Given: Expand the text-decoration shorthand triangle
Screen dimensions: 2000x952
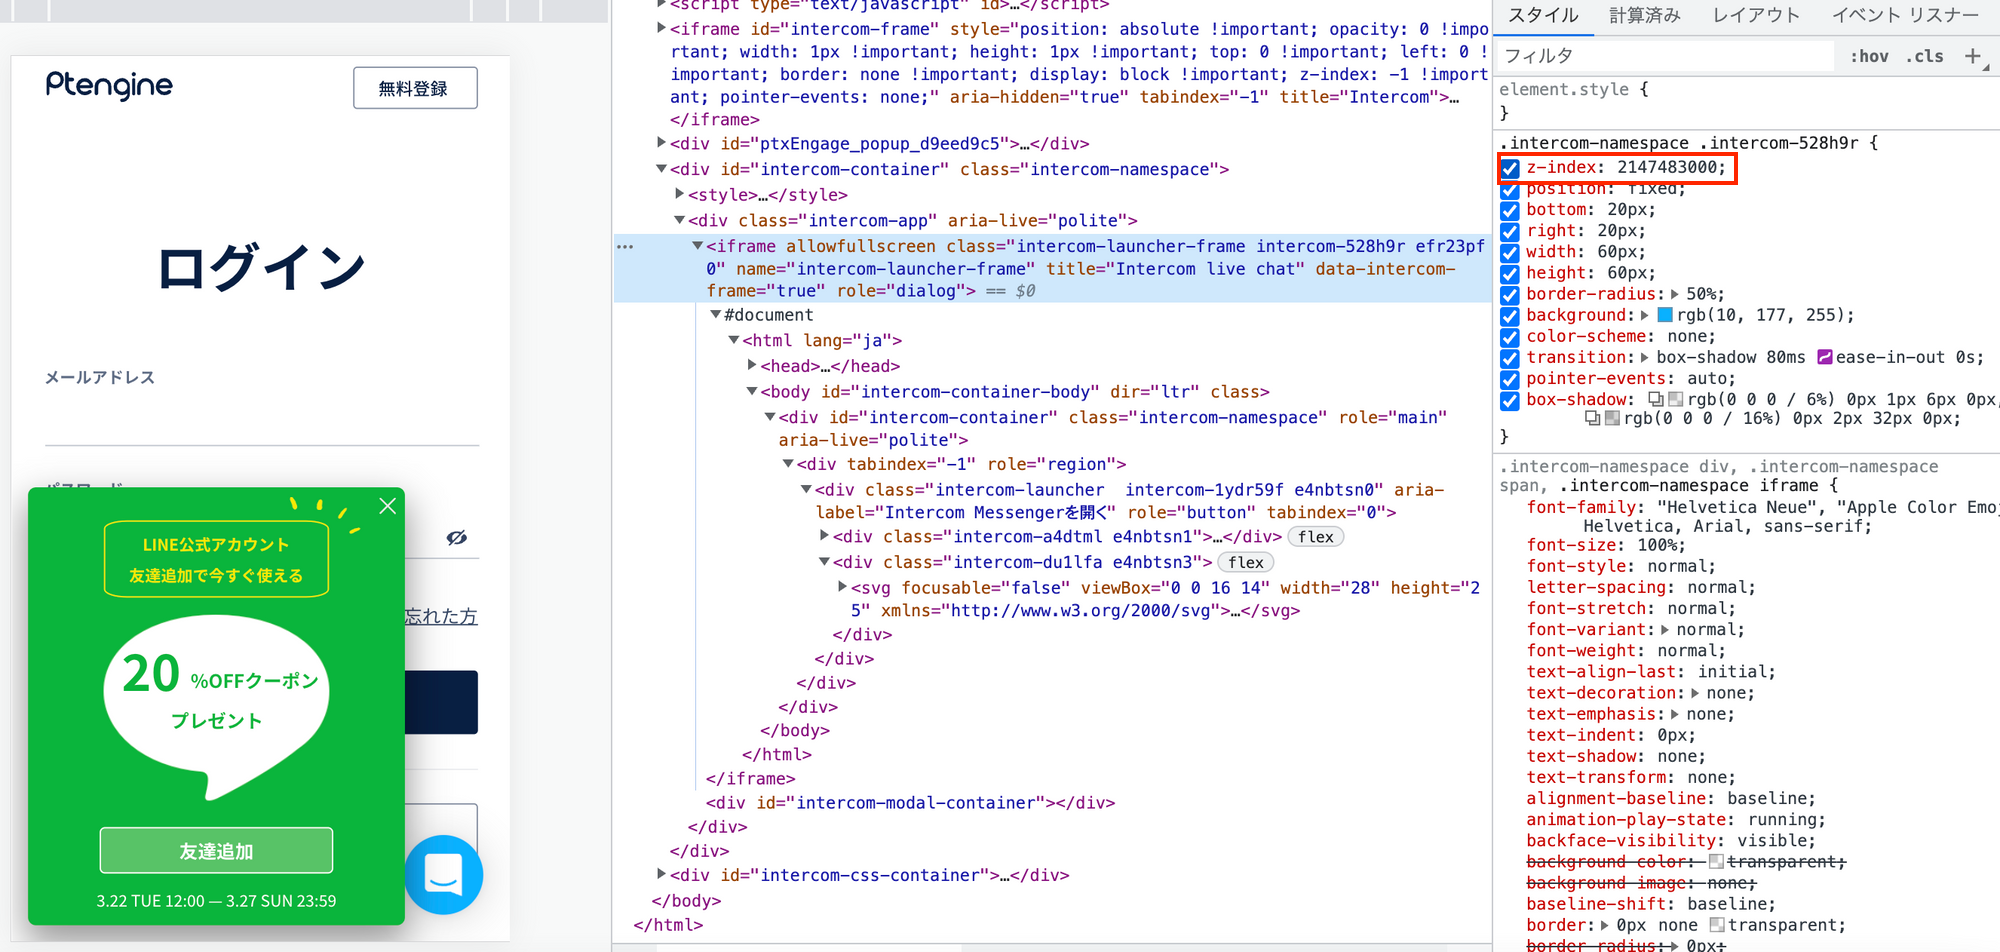Looking at the screenshot, I should (x=1695, y=693).
